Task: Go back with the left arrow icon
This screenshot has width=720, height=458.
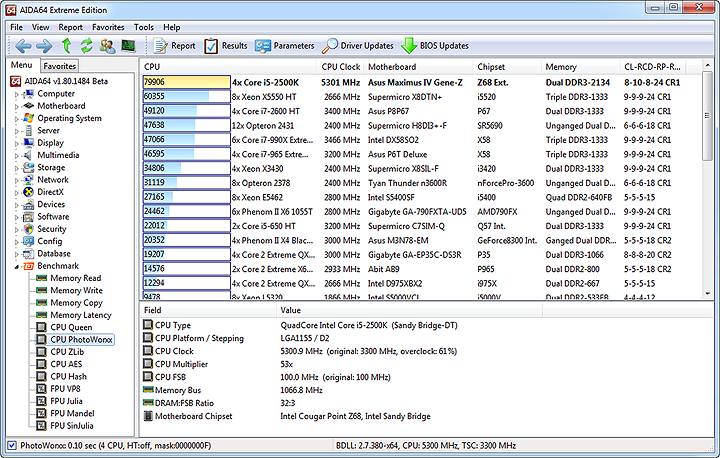Action: tap(23, 46)
